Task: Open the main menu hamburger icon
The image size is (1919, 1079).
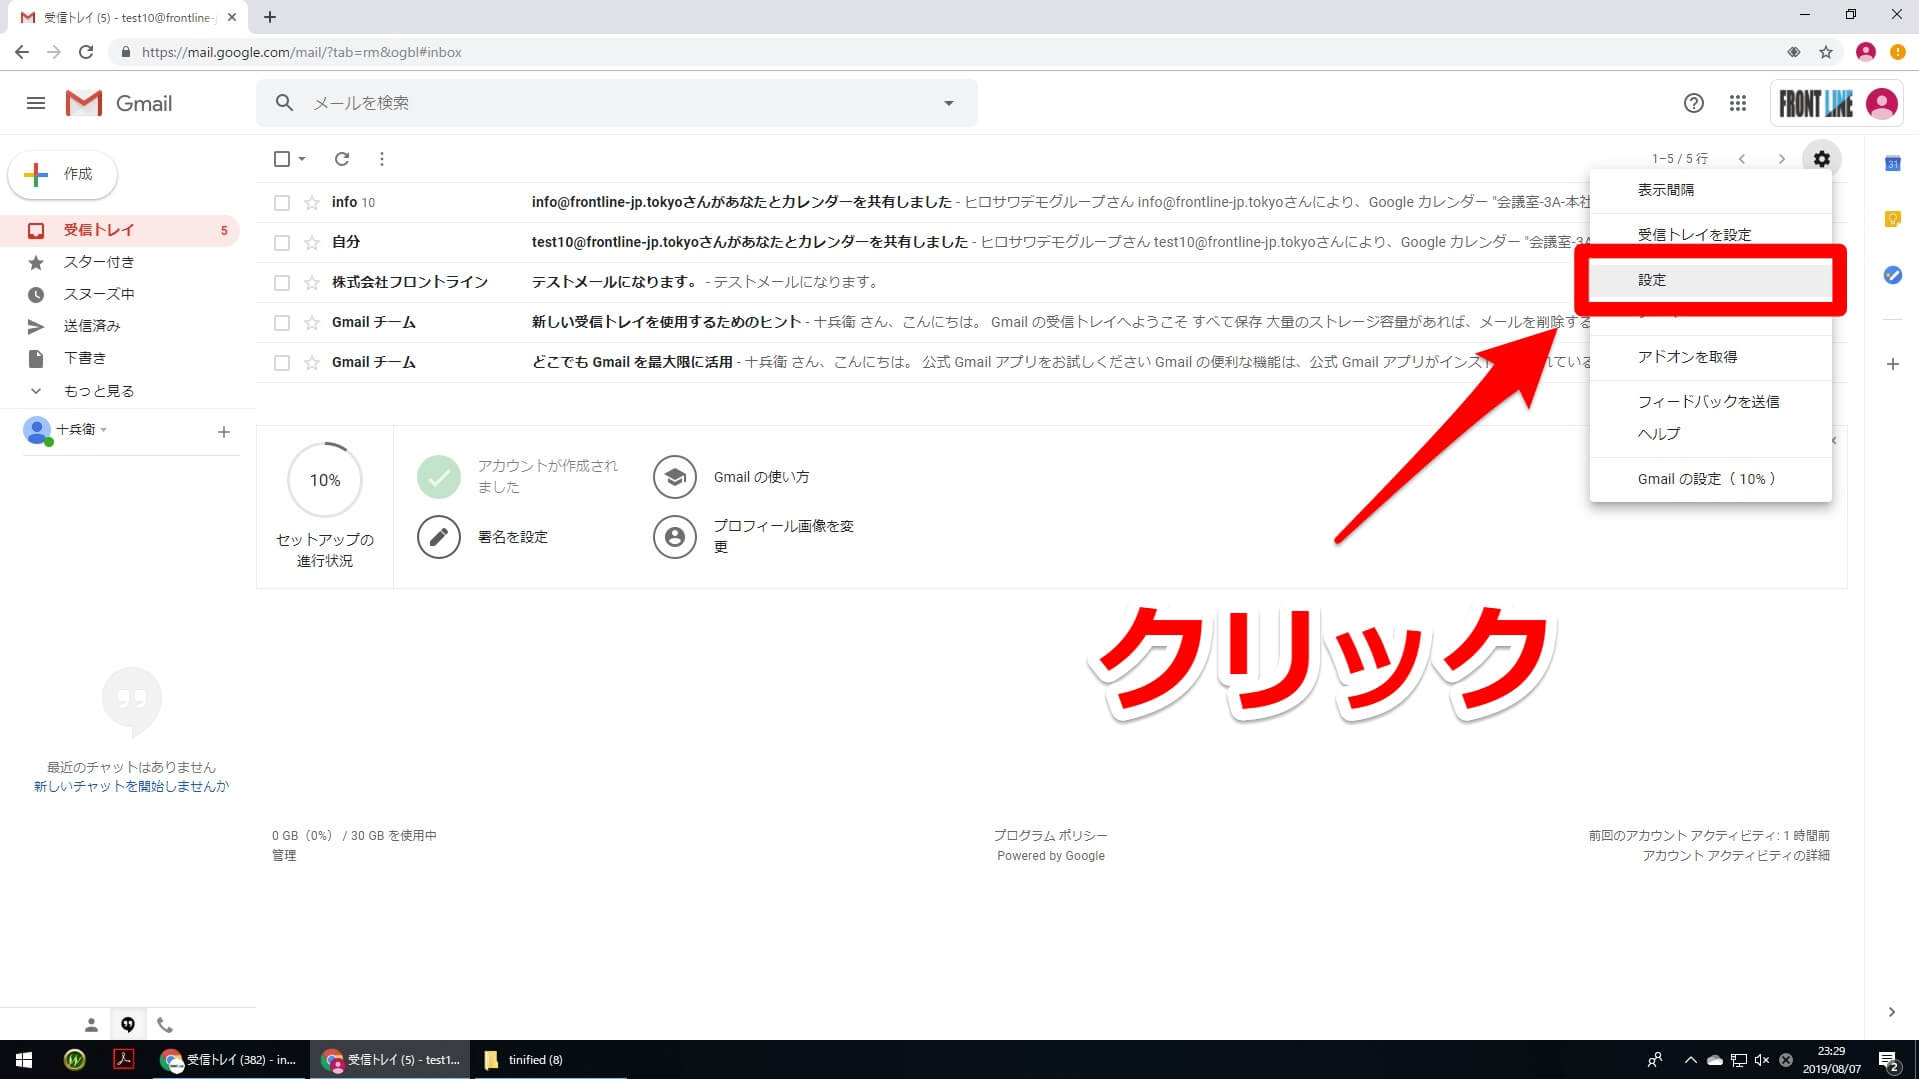Action: coord(36,103)
